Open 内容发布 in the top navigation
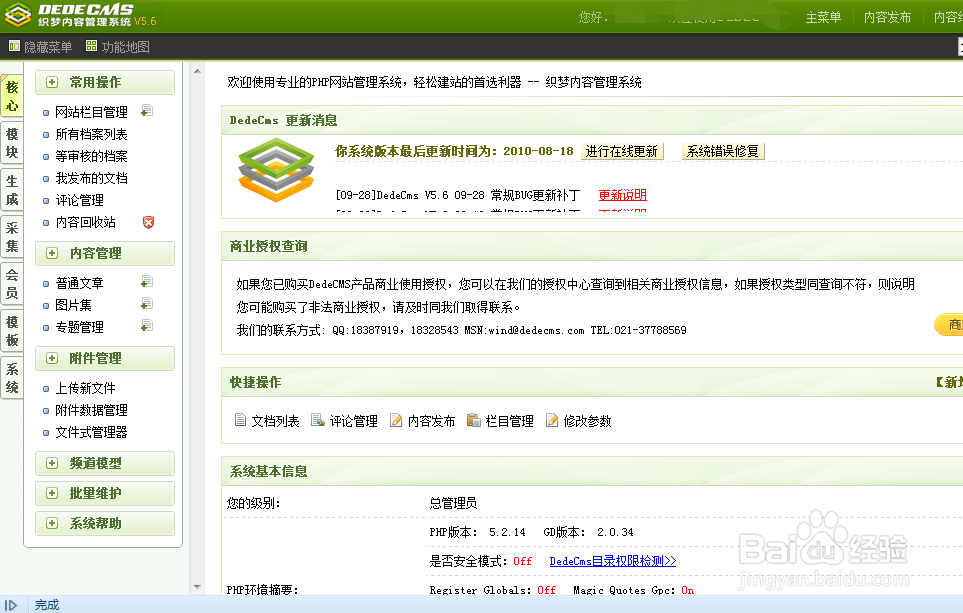This screenshot has width=963, height=613. [x=887, y=17]
